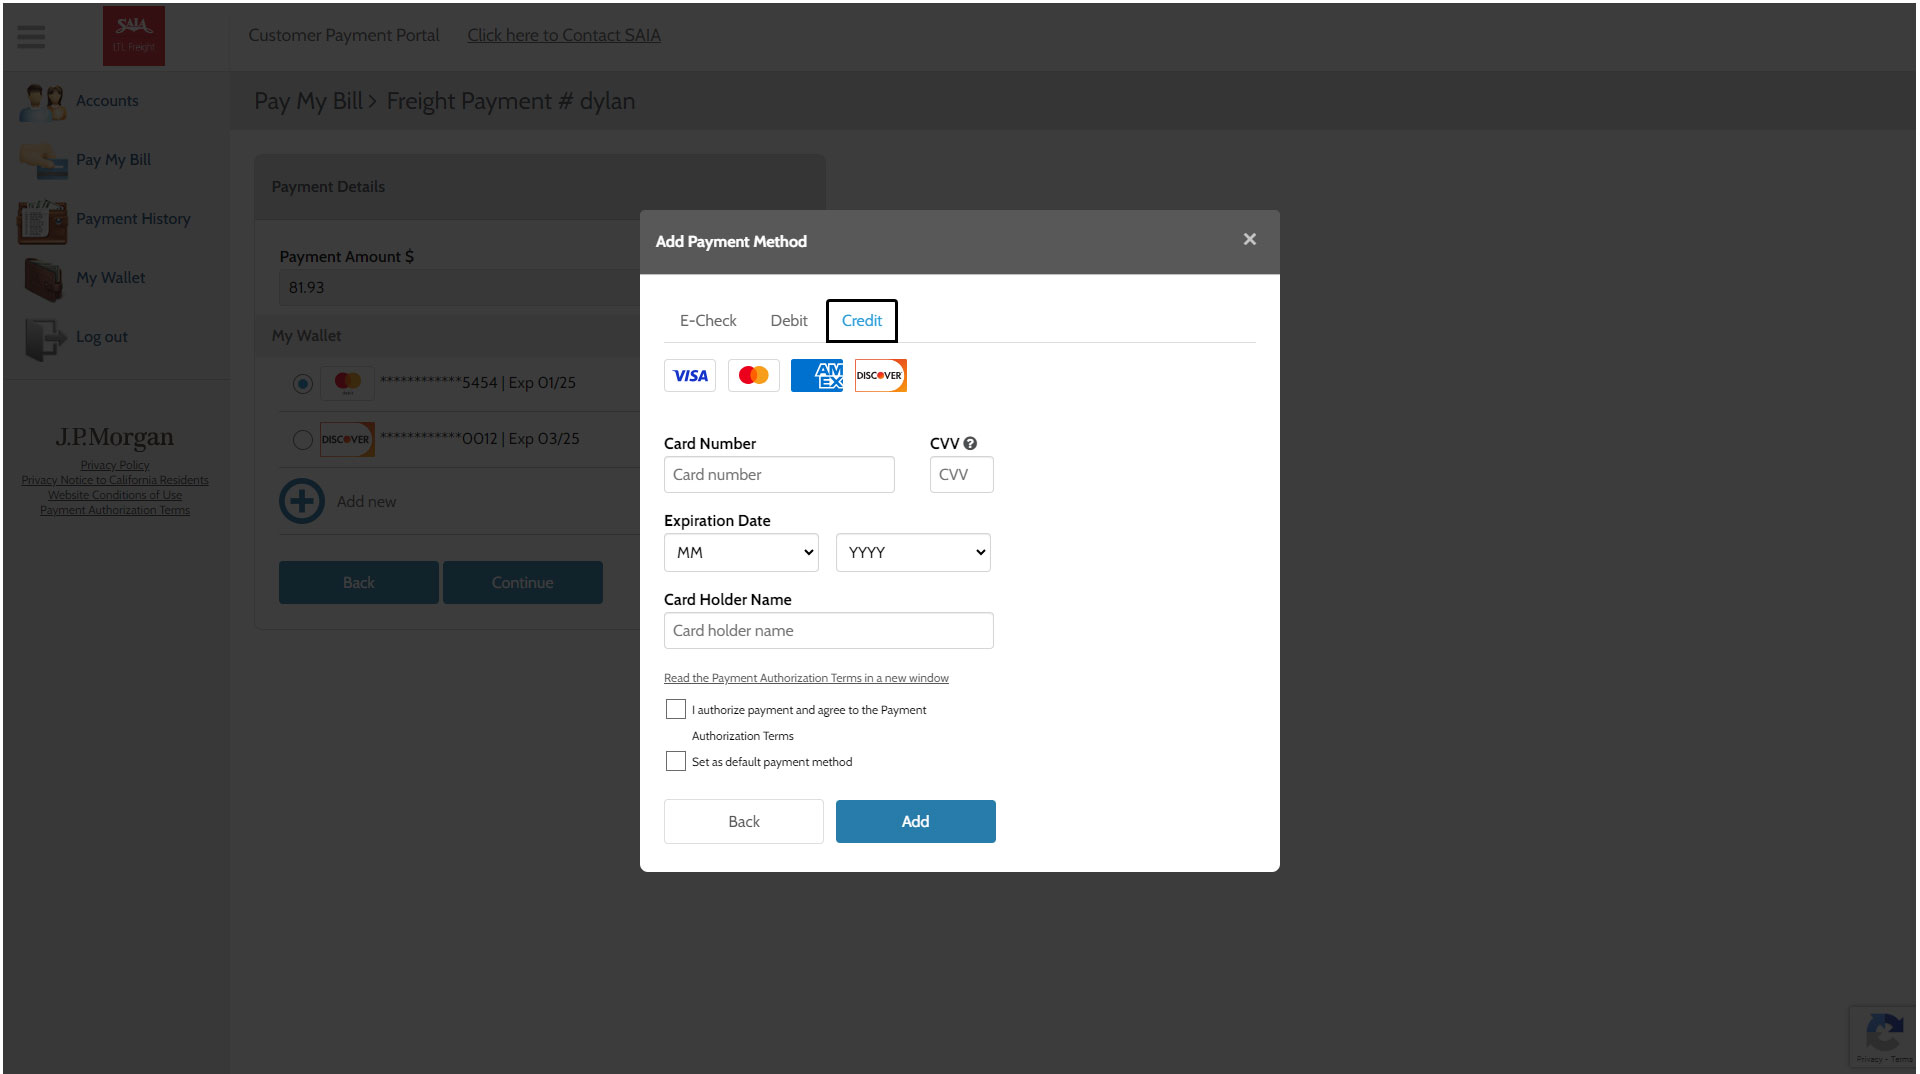The image size is (1920, 1074).
Task: Click the Card number input field
Action: [x=779, y=475]
